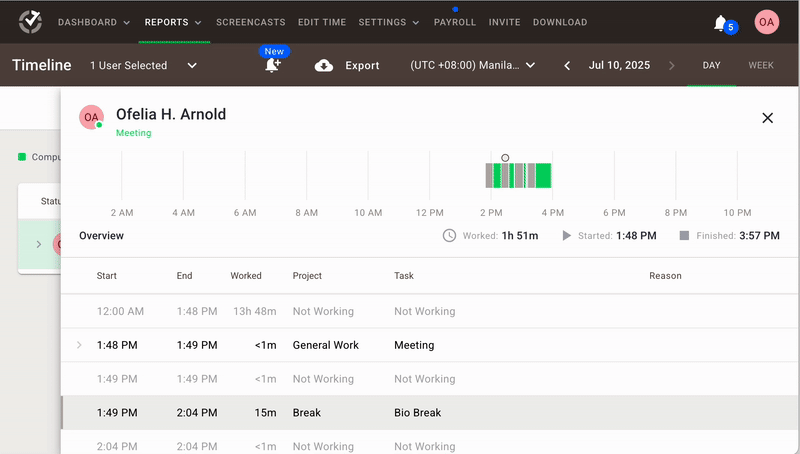Click the Started play triangle icon

tap(566, 236)
